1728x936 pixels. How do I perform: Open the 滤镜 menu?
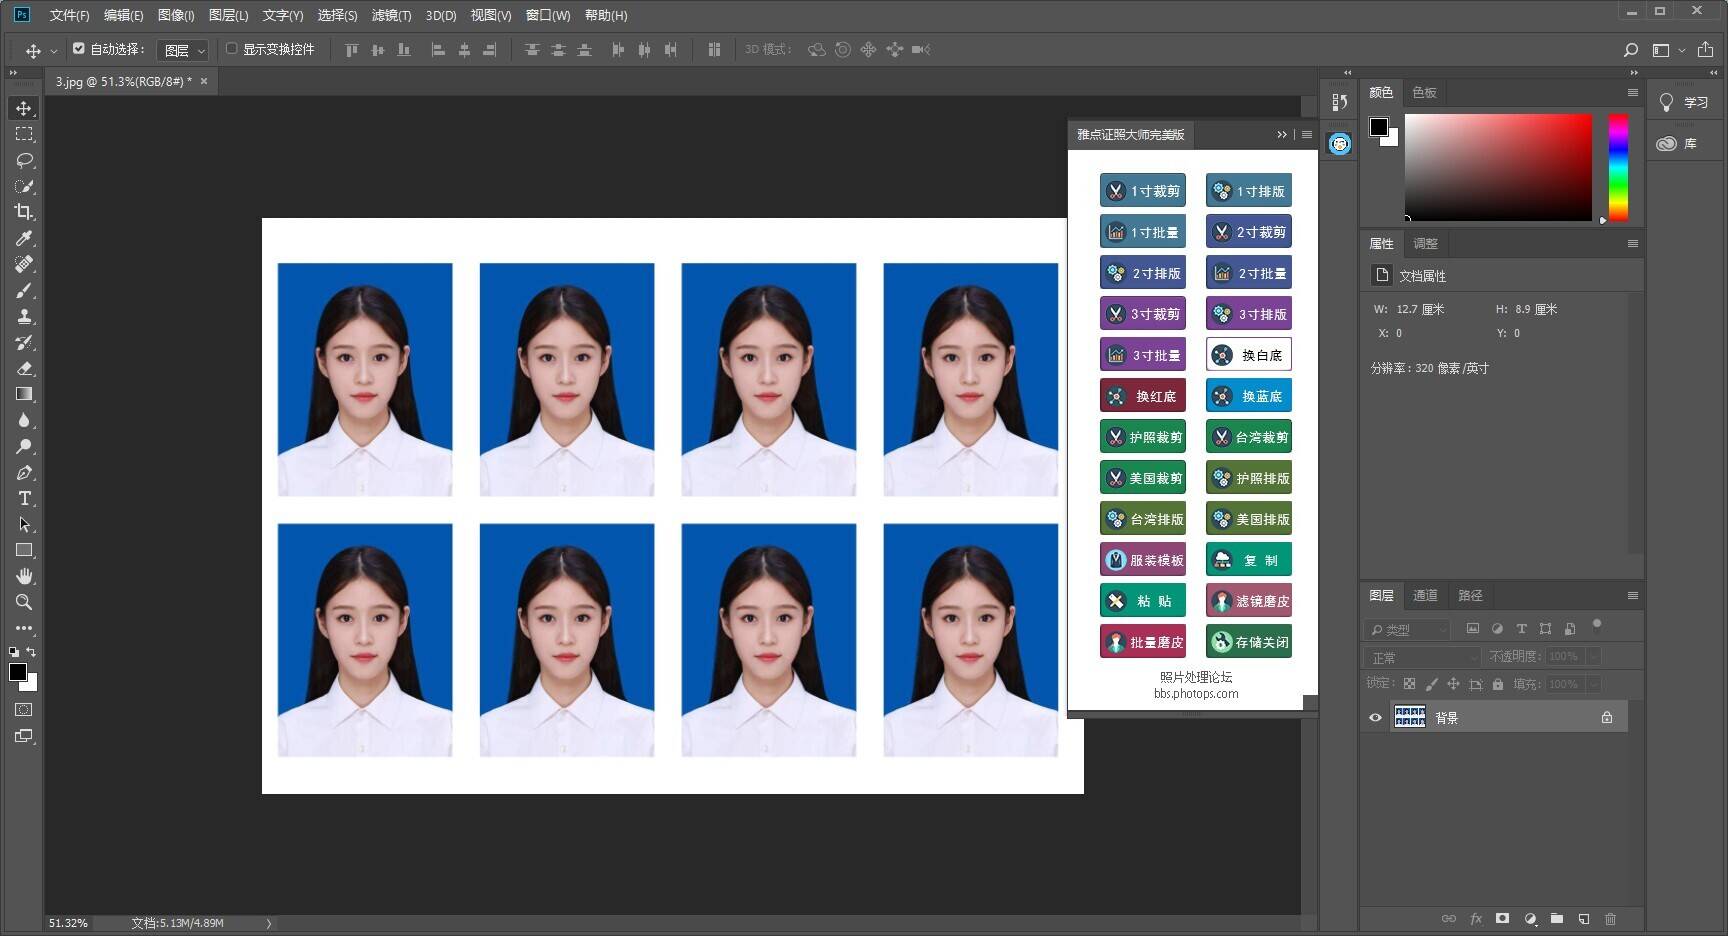[390, 15]
